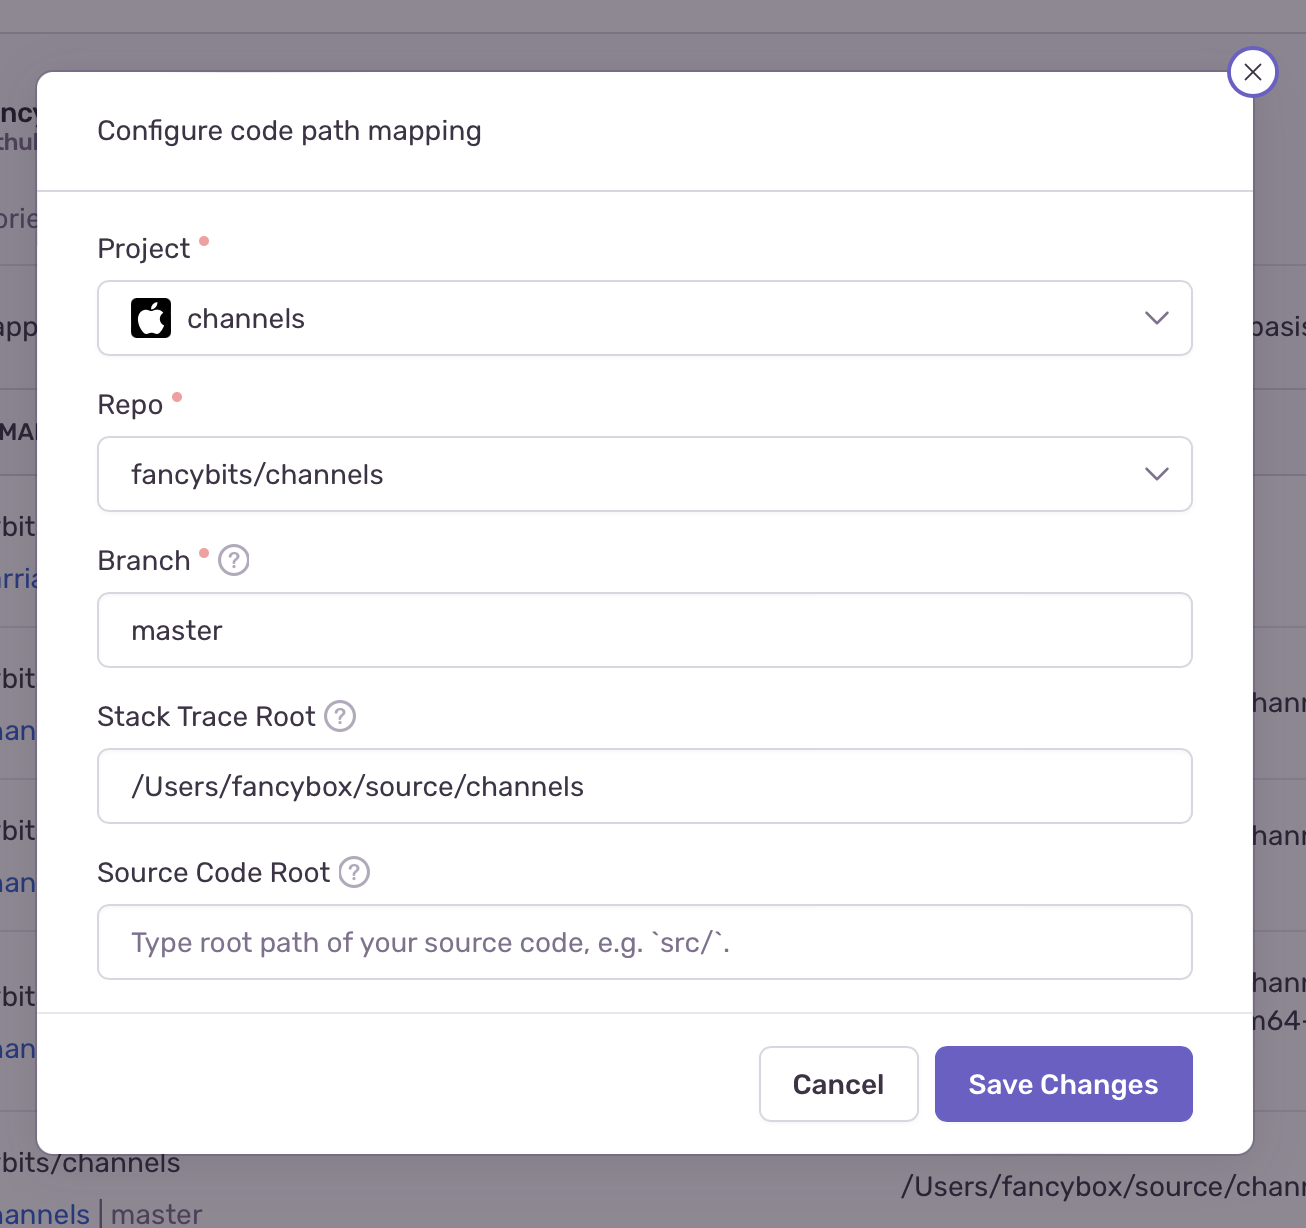Click the Stack Trace Root path field
Screen dimensions: 1306x1228
[x=644, y=786]
